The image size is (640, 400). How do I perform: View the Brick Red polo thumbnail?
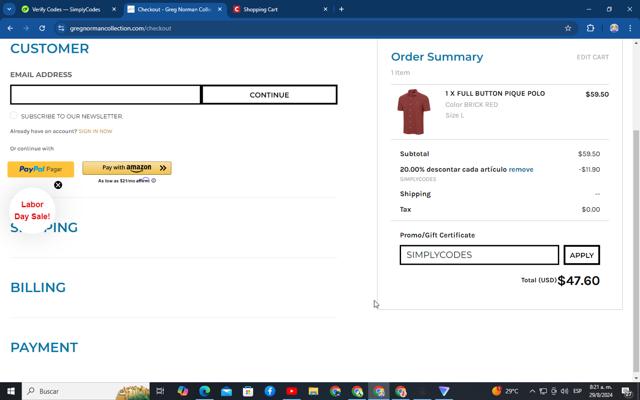click(414, 112)
